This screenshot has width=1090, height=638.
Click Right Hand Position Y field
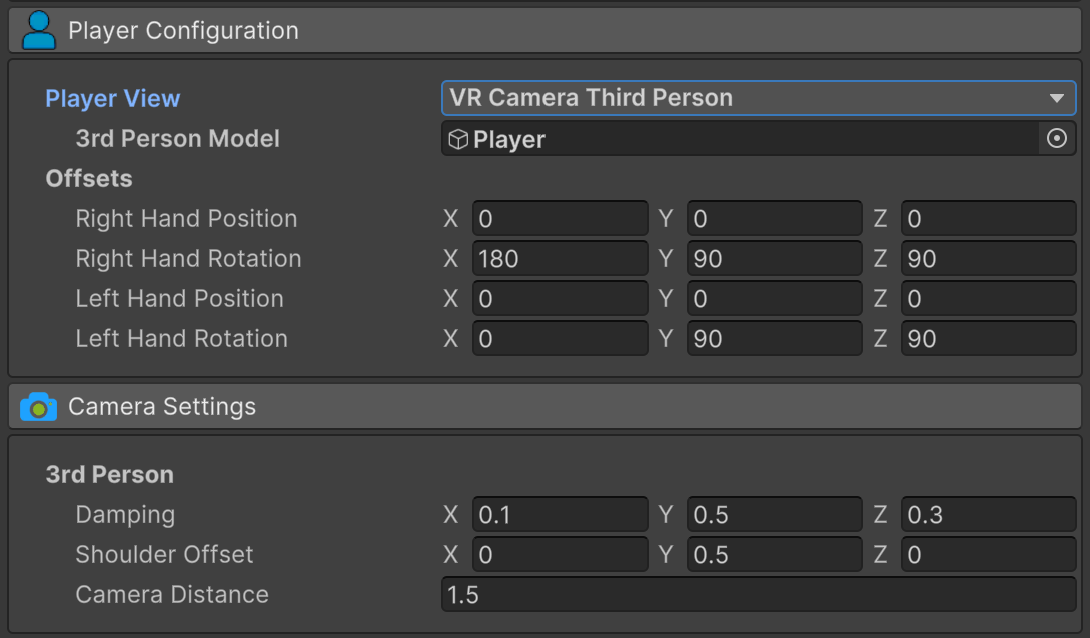774,219
